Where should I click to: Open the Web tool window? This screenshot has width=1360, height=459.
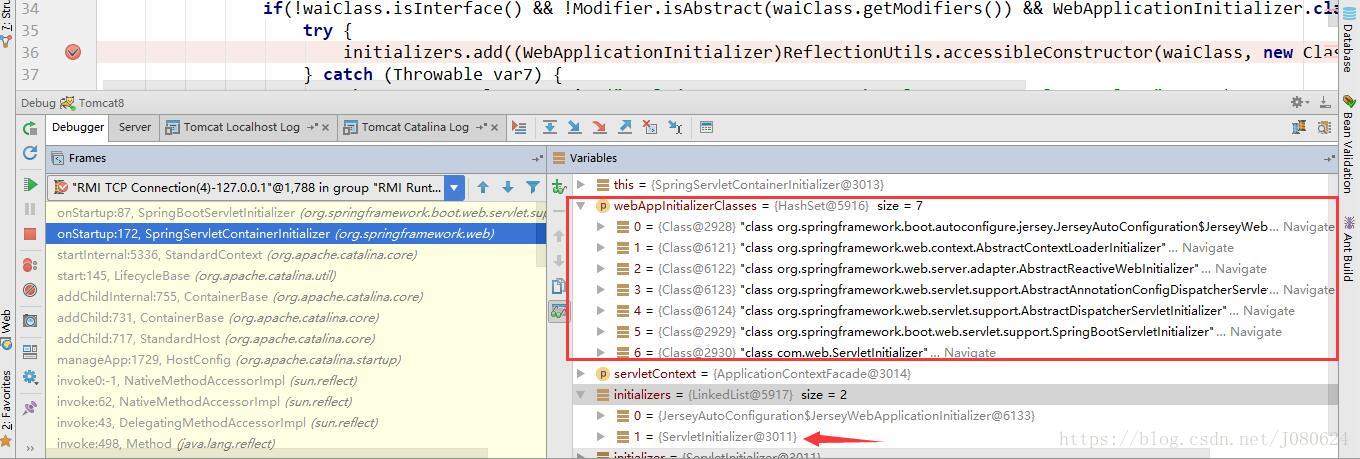click(7, 330)
